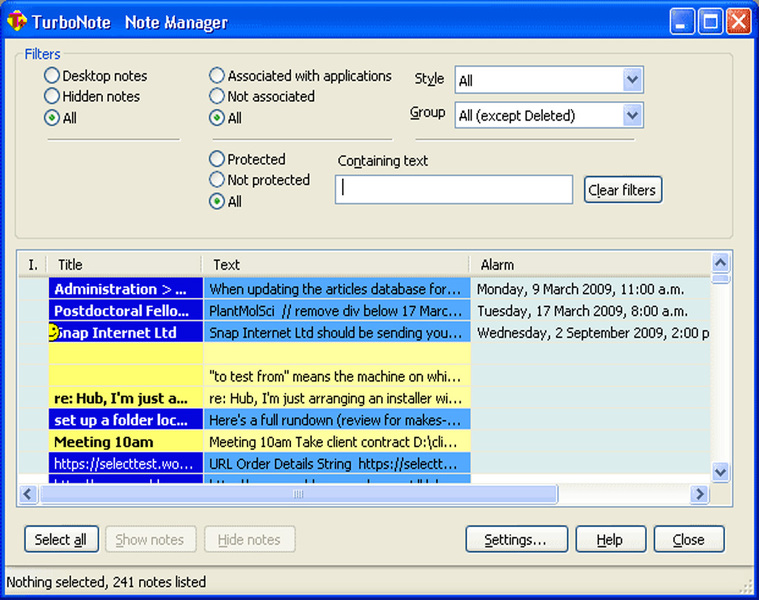Click vertical scrollbar up arrow
Image resolution: width=759 pixels, height=600 pixels.
pyautogui.click(x=720, y=263)
